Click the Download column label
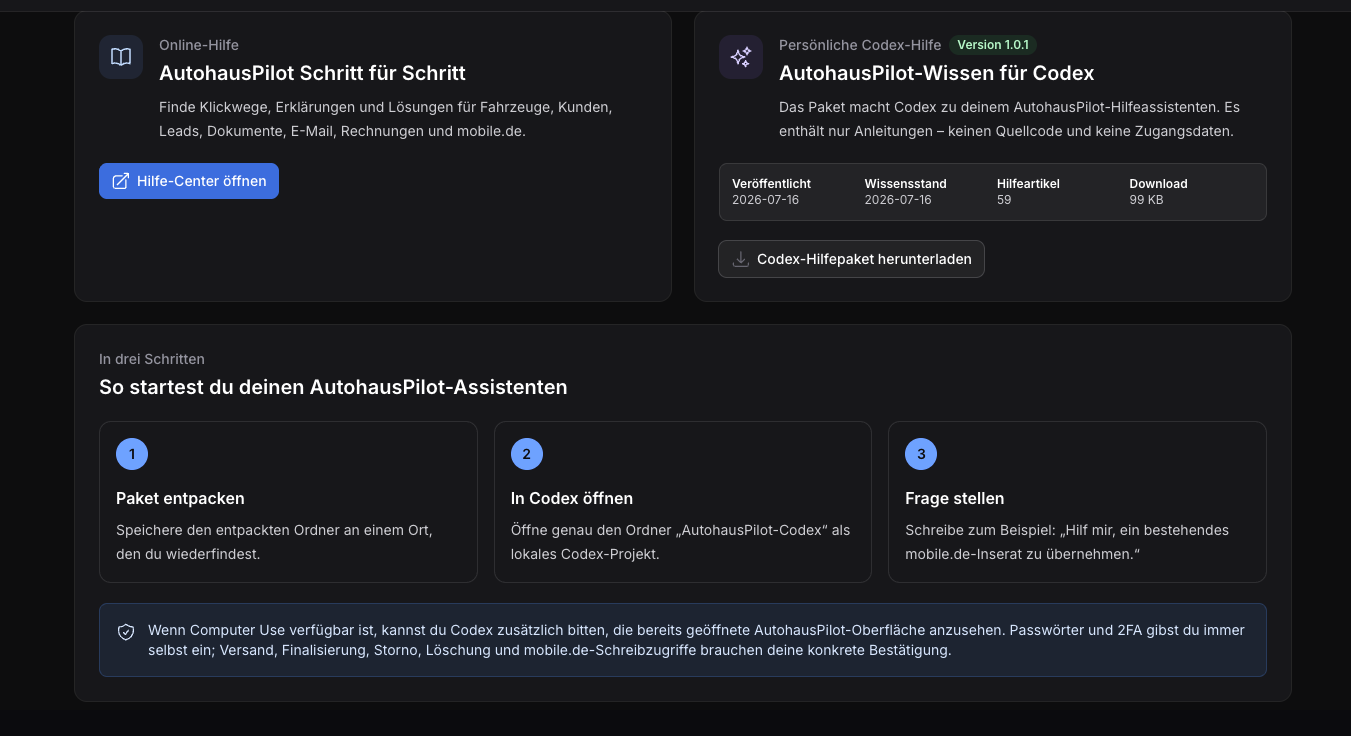 coord(1158,184)
